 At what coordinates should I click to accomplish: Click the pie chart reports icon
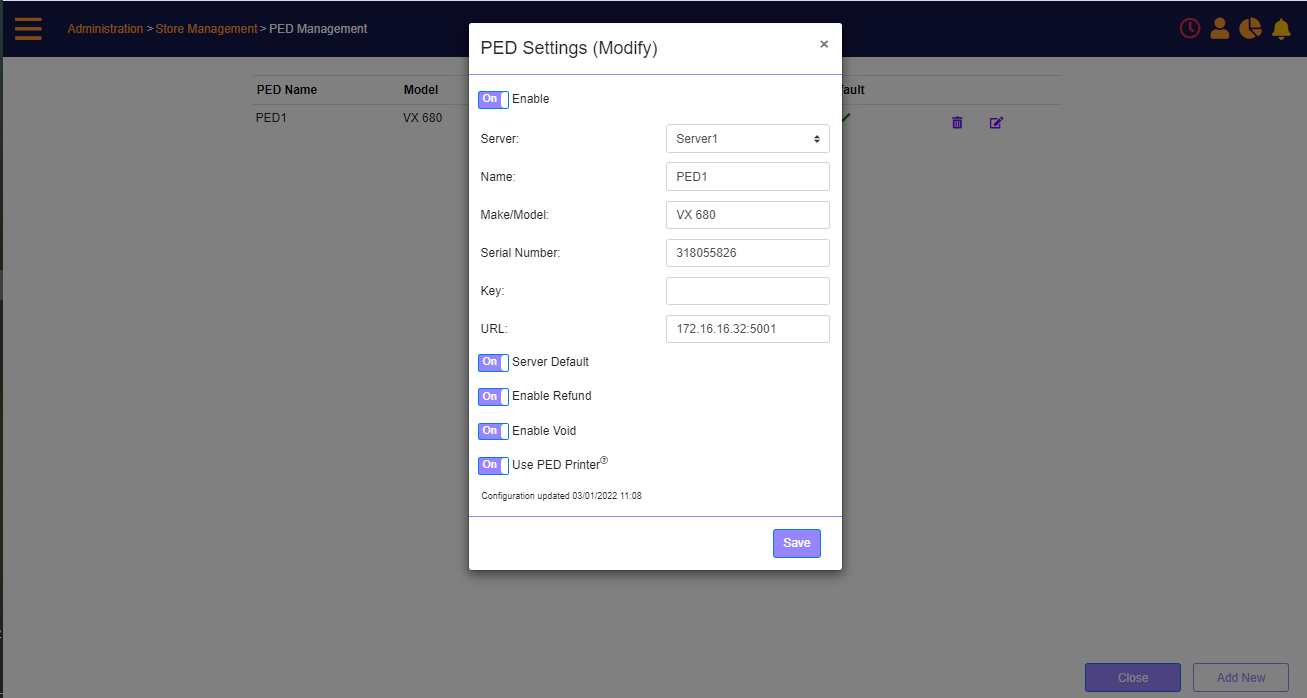[x=1250, y=28]
